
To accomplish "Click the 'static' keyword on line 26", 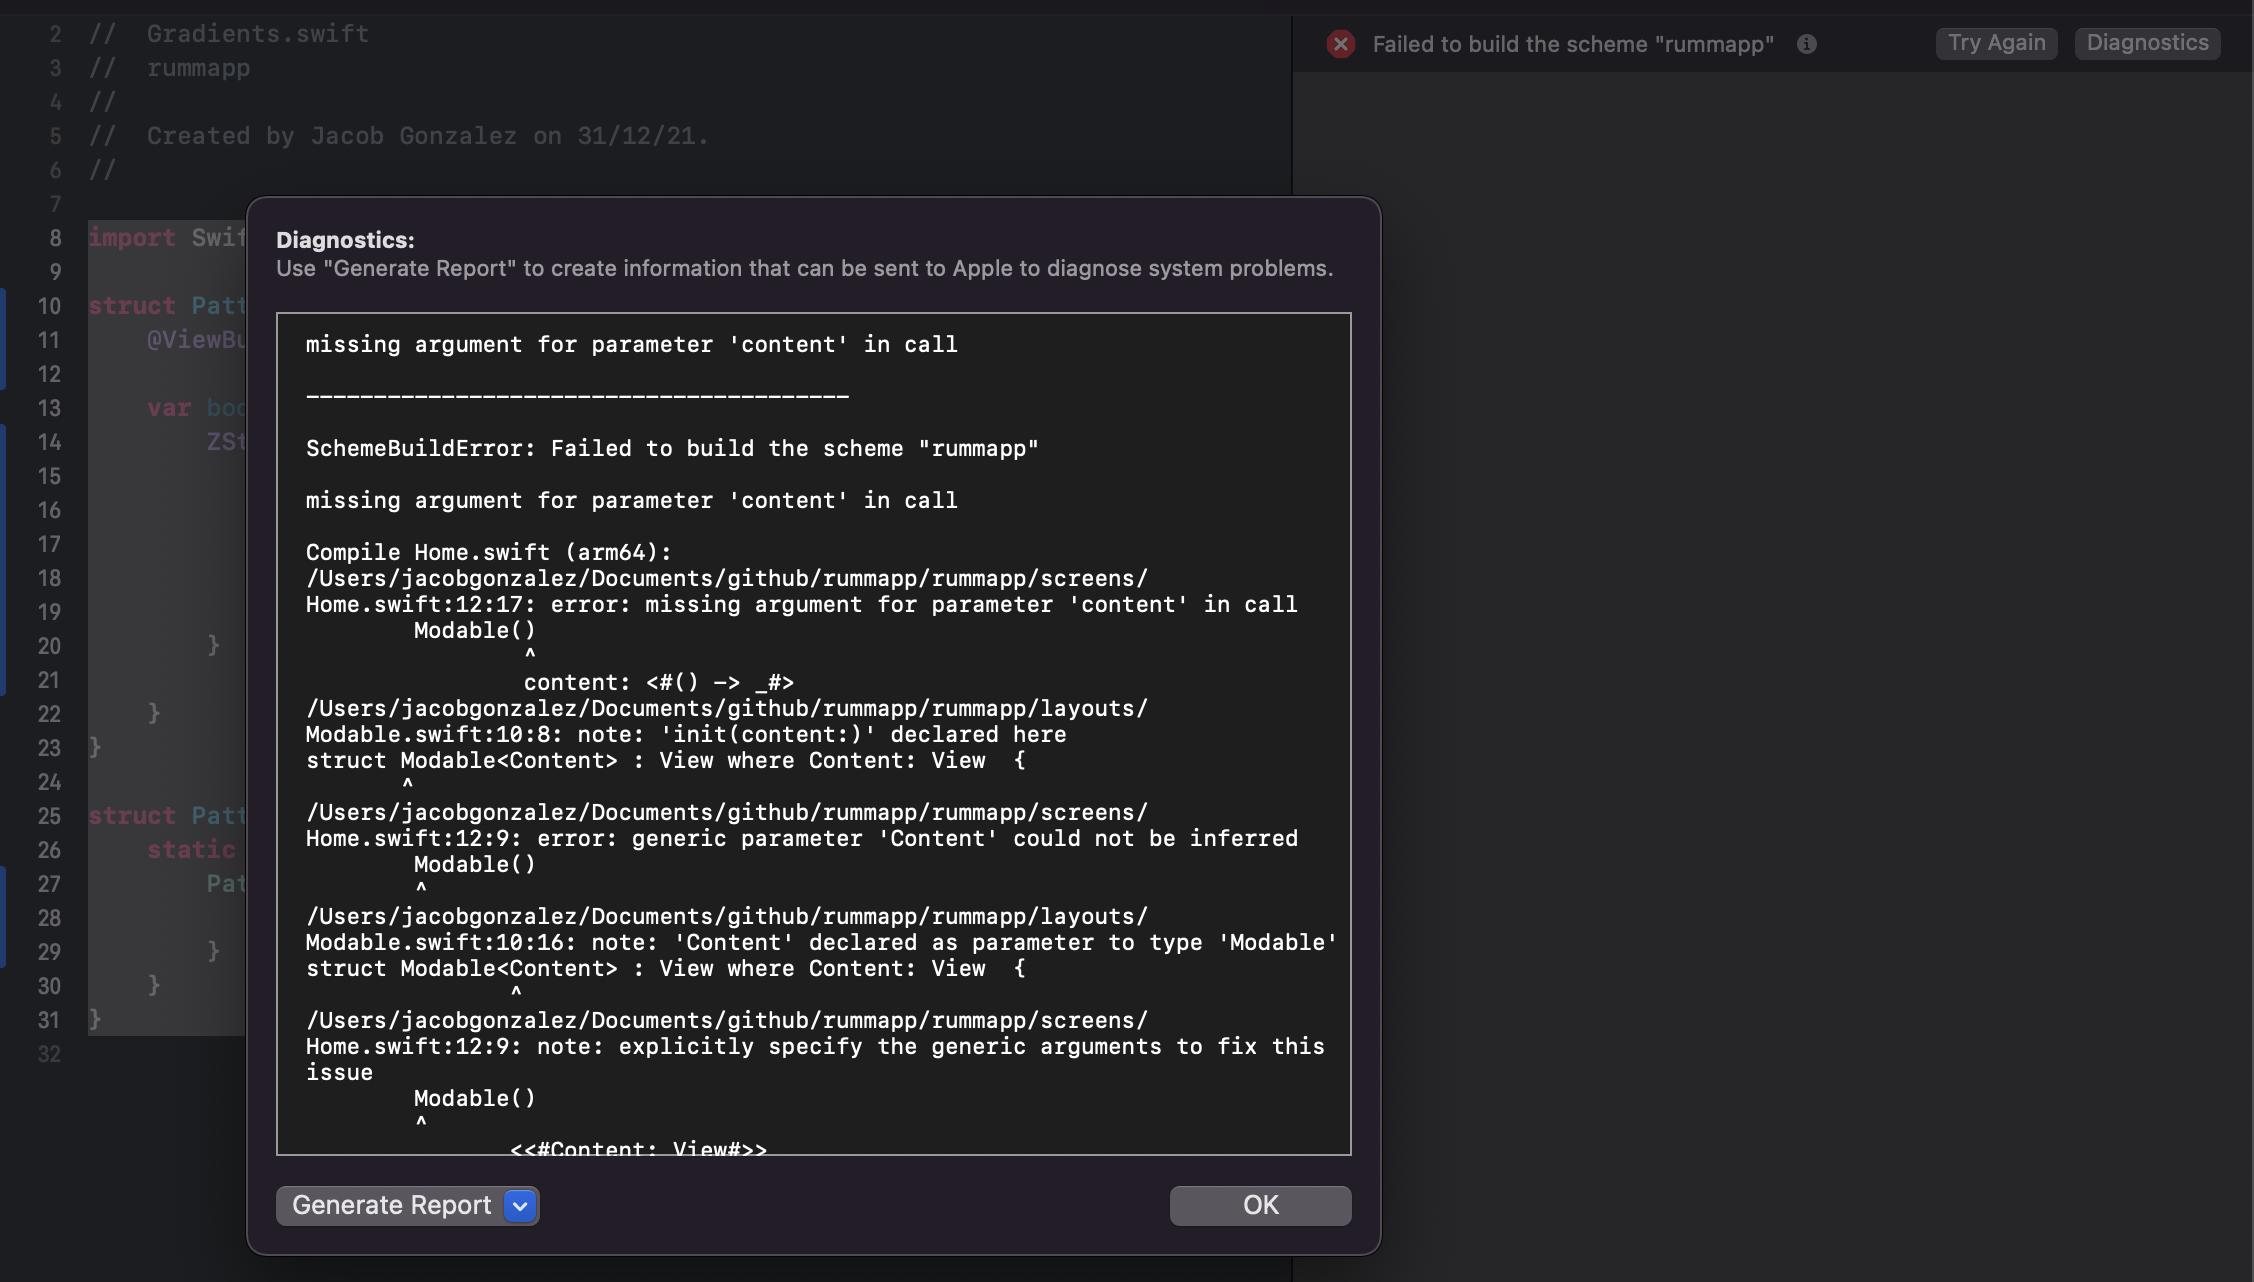I will [x=191, y=850].
